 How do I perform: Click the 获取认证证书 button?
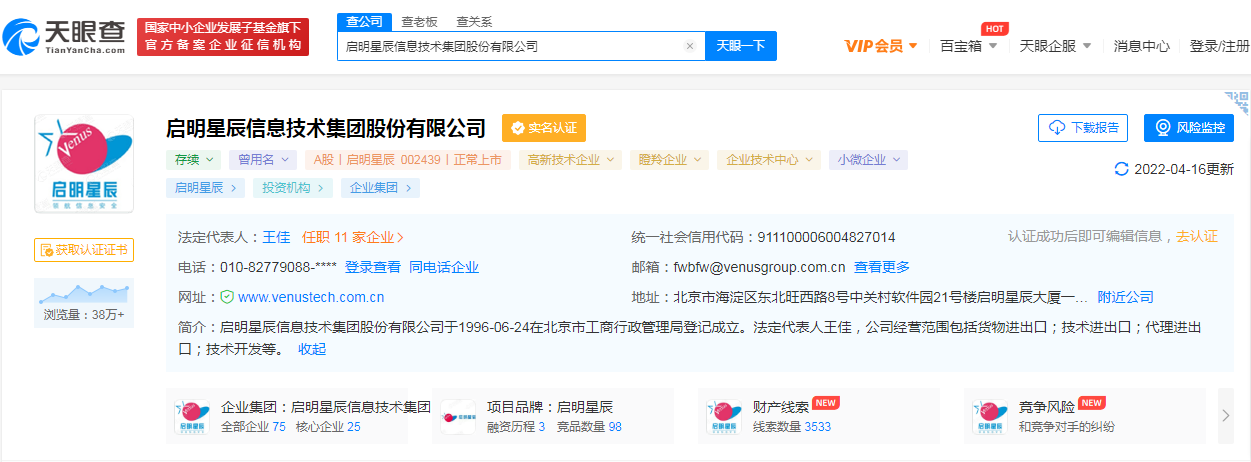coord(84,250)
